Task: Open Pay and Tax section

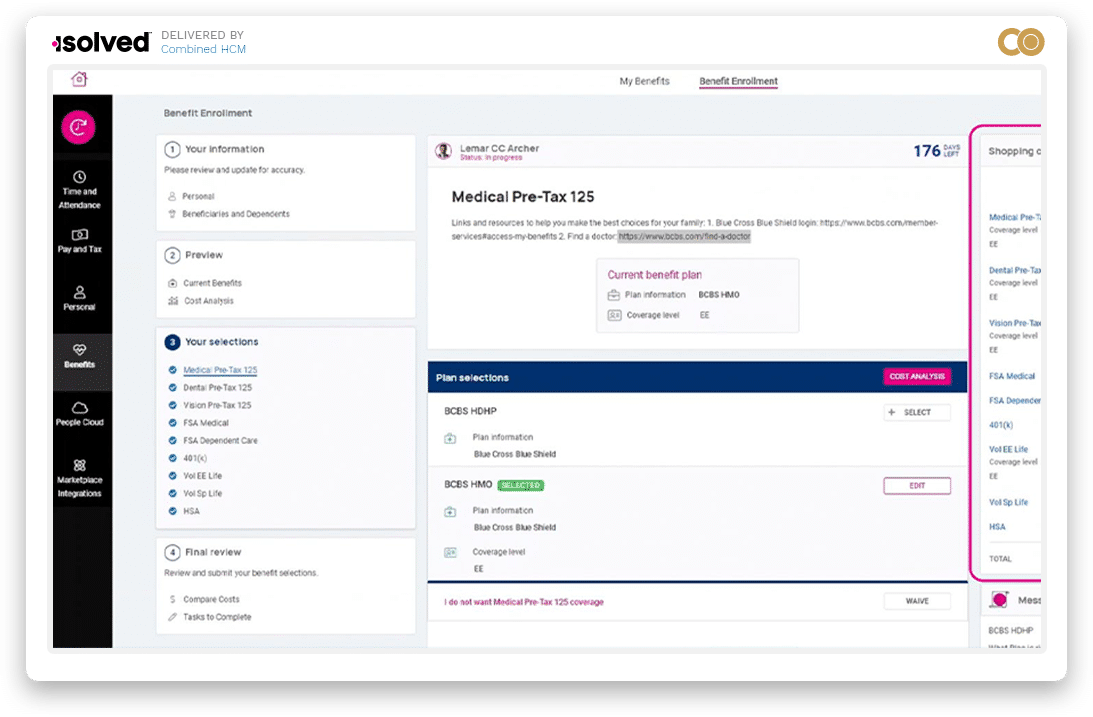Action: click(79, 241)
